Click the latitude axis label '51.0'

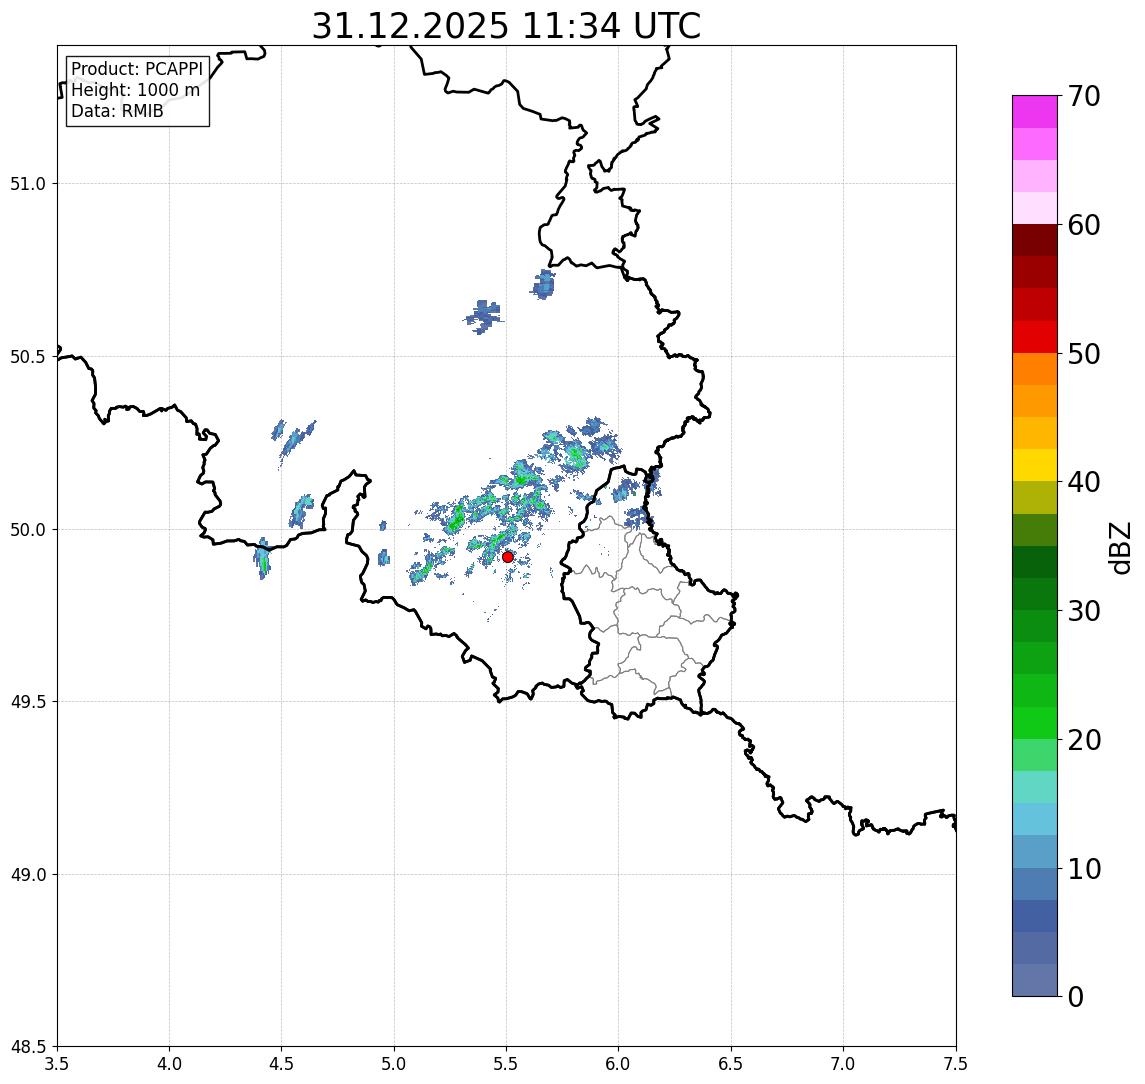28,184
